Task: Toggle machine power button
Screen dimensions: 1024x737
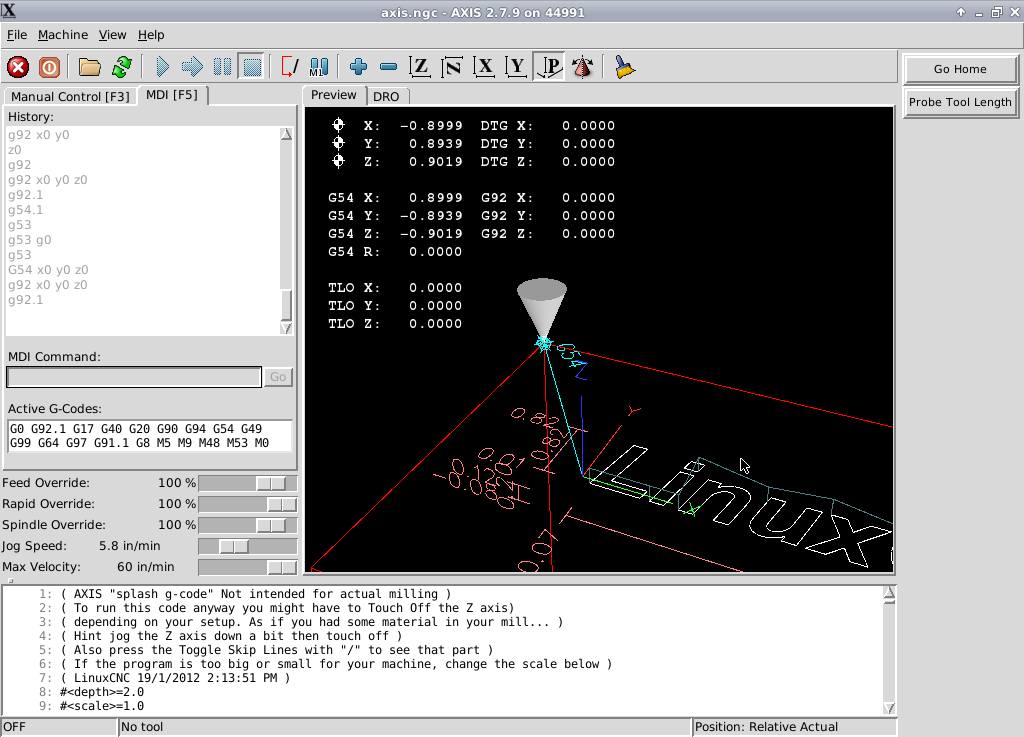Action: click(x=49, y=67)
